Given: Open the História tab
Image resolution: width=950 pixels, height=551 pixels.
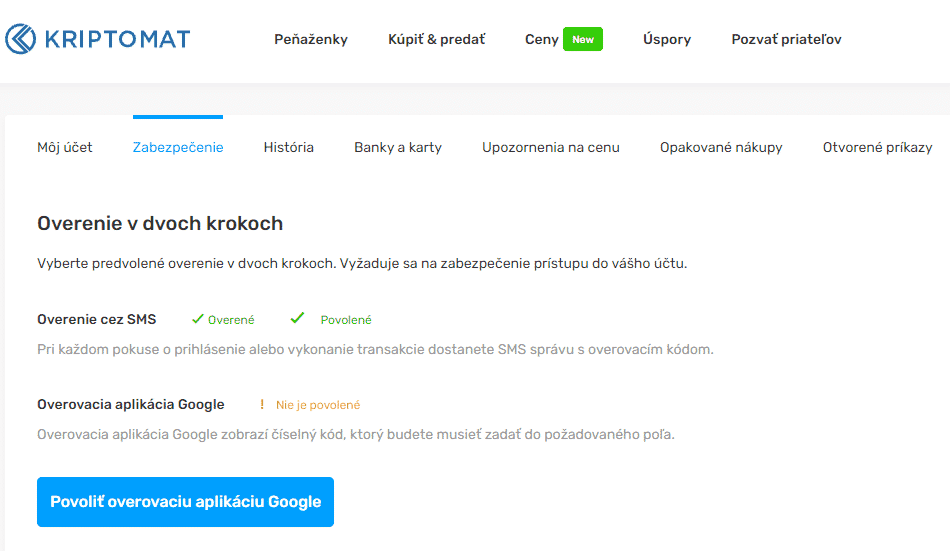Looking at the screenshot, I should click(289, 147).
